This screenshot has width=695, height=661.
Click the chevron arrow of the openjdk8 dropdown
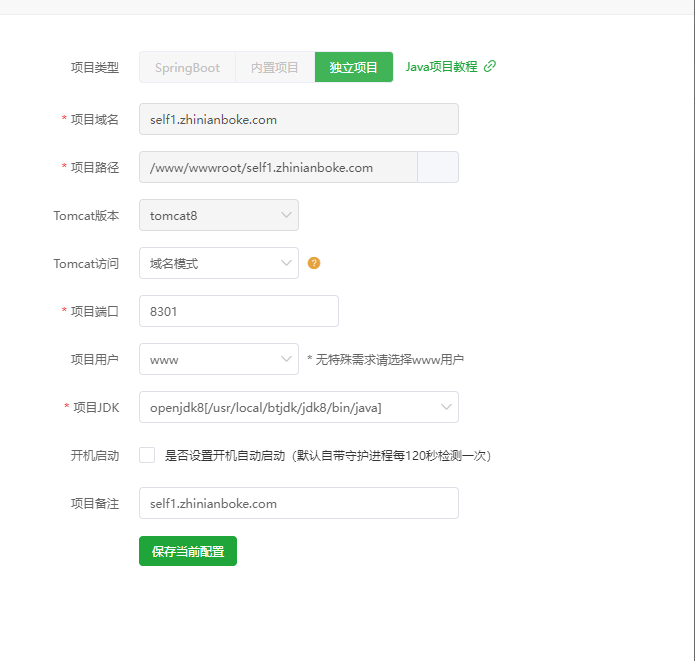(x=446, y=407)
